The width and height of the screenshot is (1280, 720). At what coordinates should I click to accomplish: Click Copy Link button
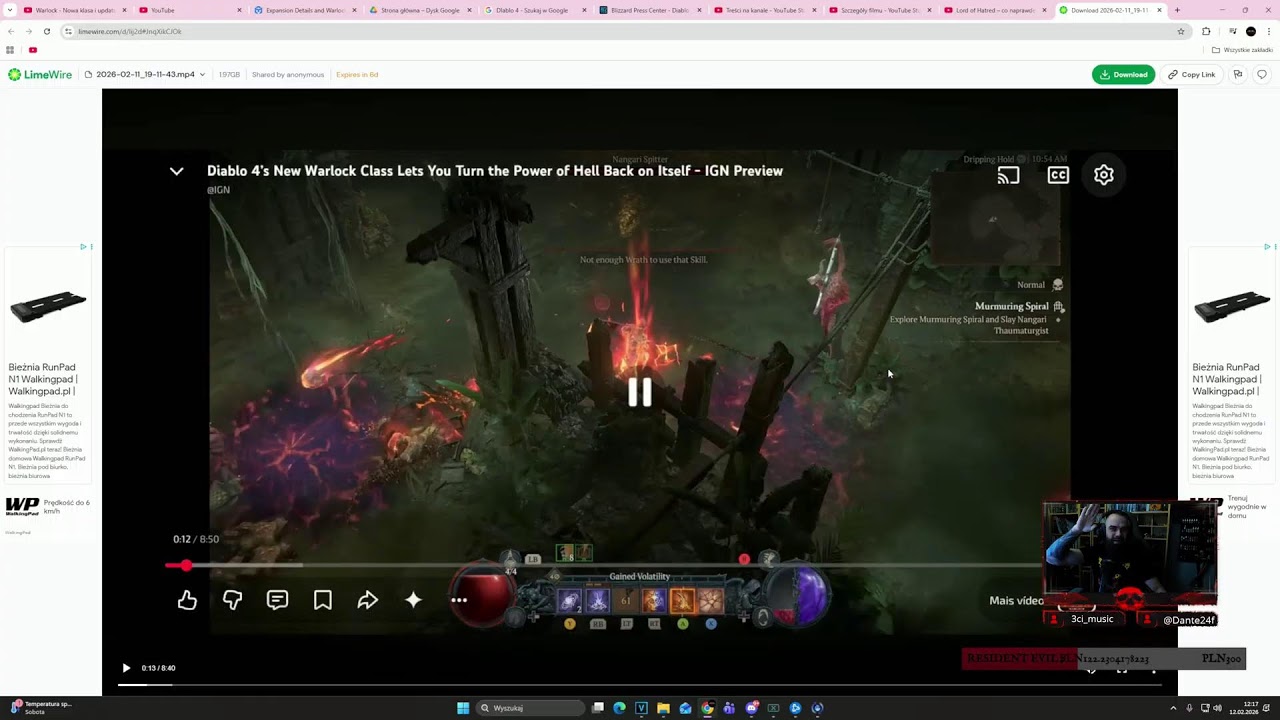tap(1191, 74)
